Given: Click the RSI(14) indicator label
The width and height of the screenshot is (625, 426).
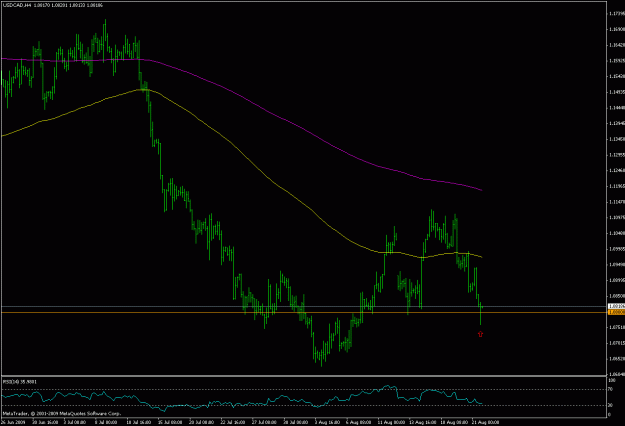Looking at the screenshot, I should (x=20, y=382).
